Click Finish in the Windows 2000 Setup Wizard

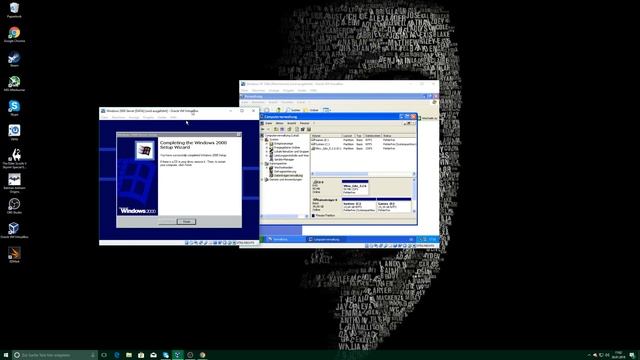click(x=186, y=221)
